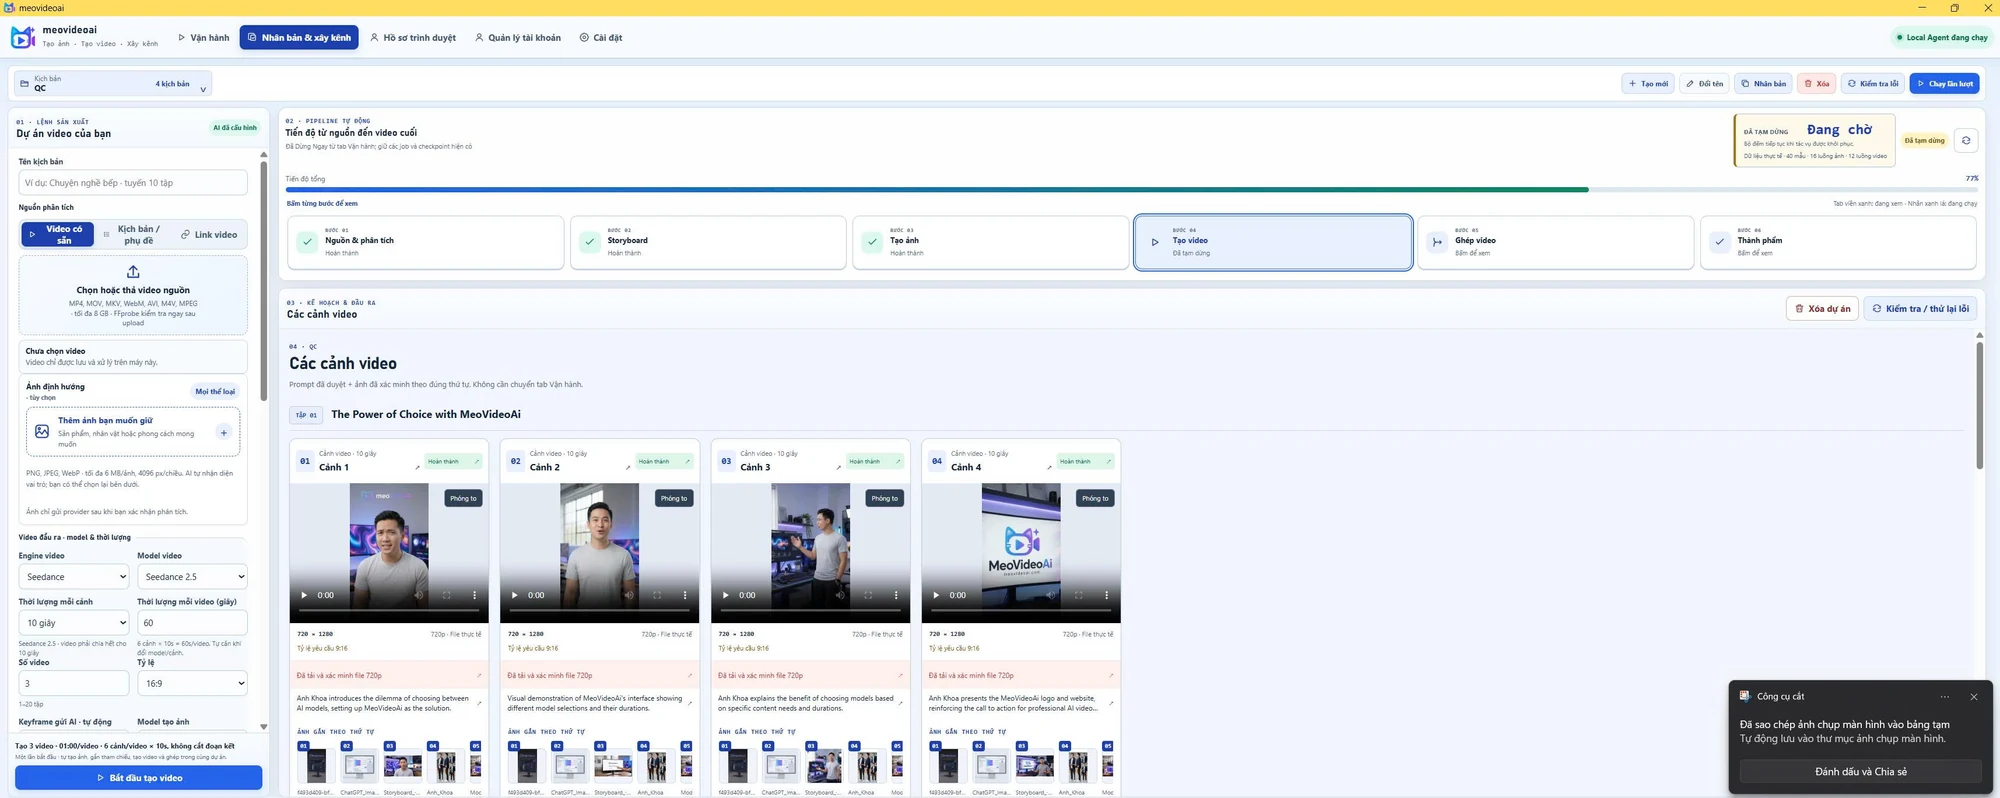Close the 'Công cụ cắt' notification

click(x=1973, y=697)
